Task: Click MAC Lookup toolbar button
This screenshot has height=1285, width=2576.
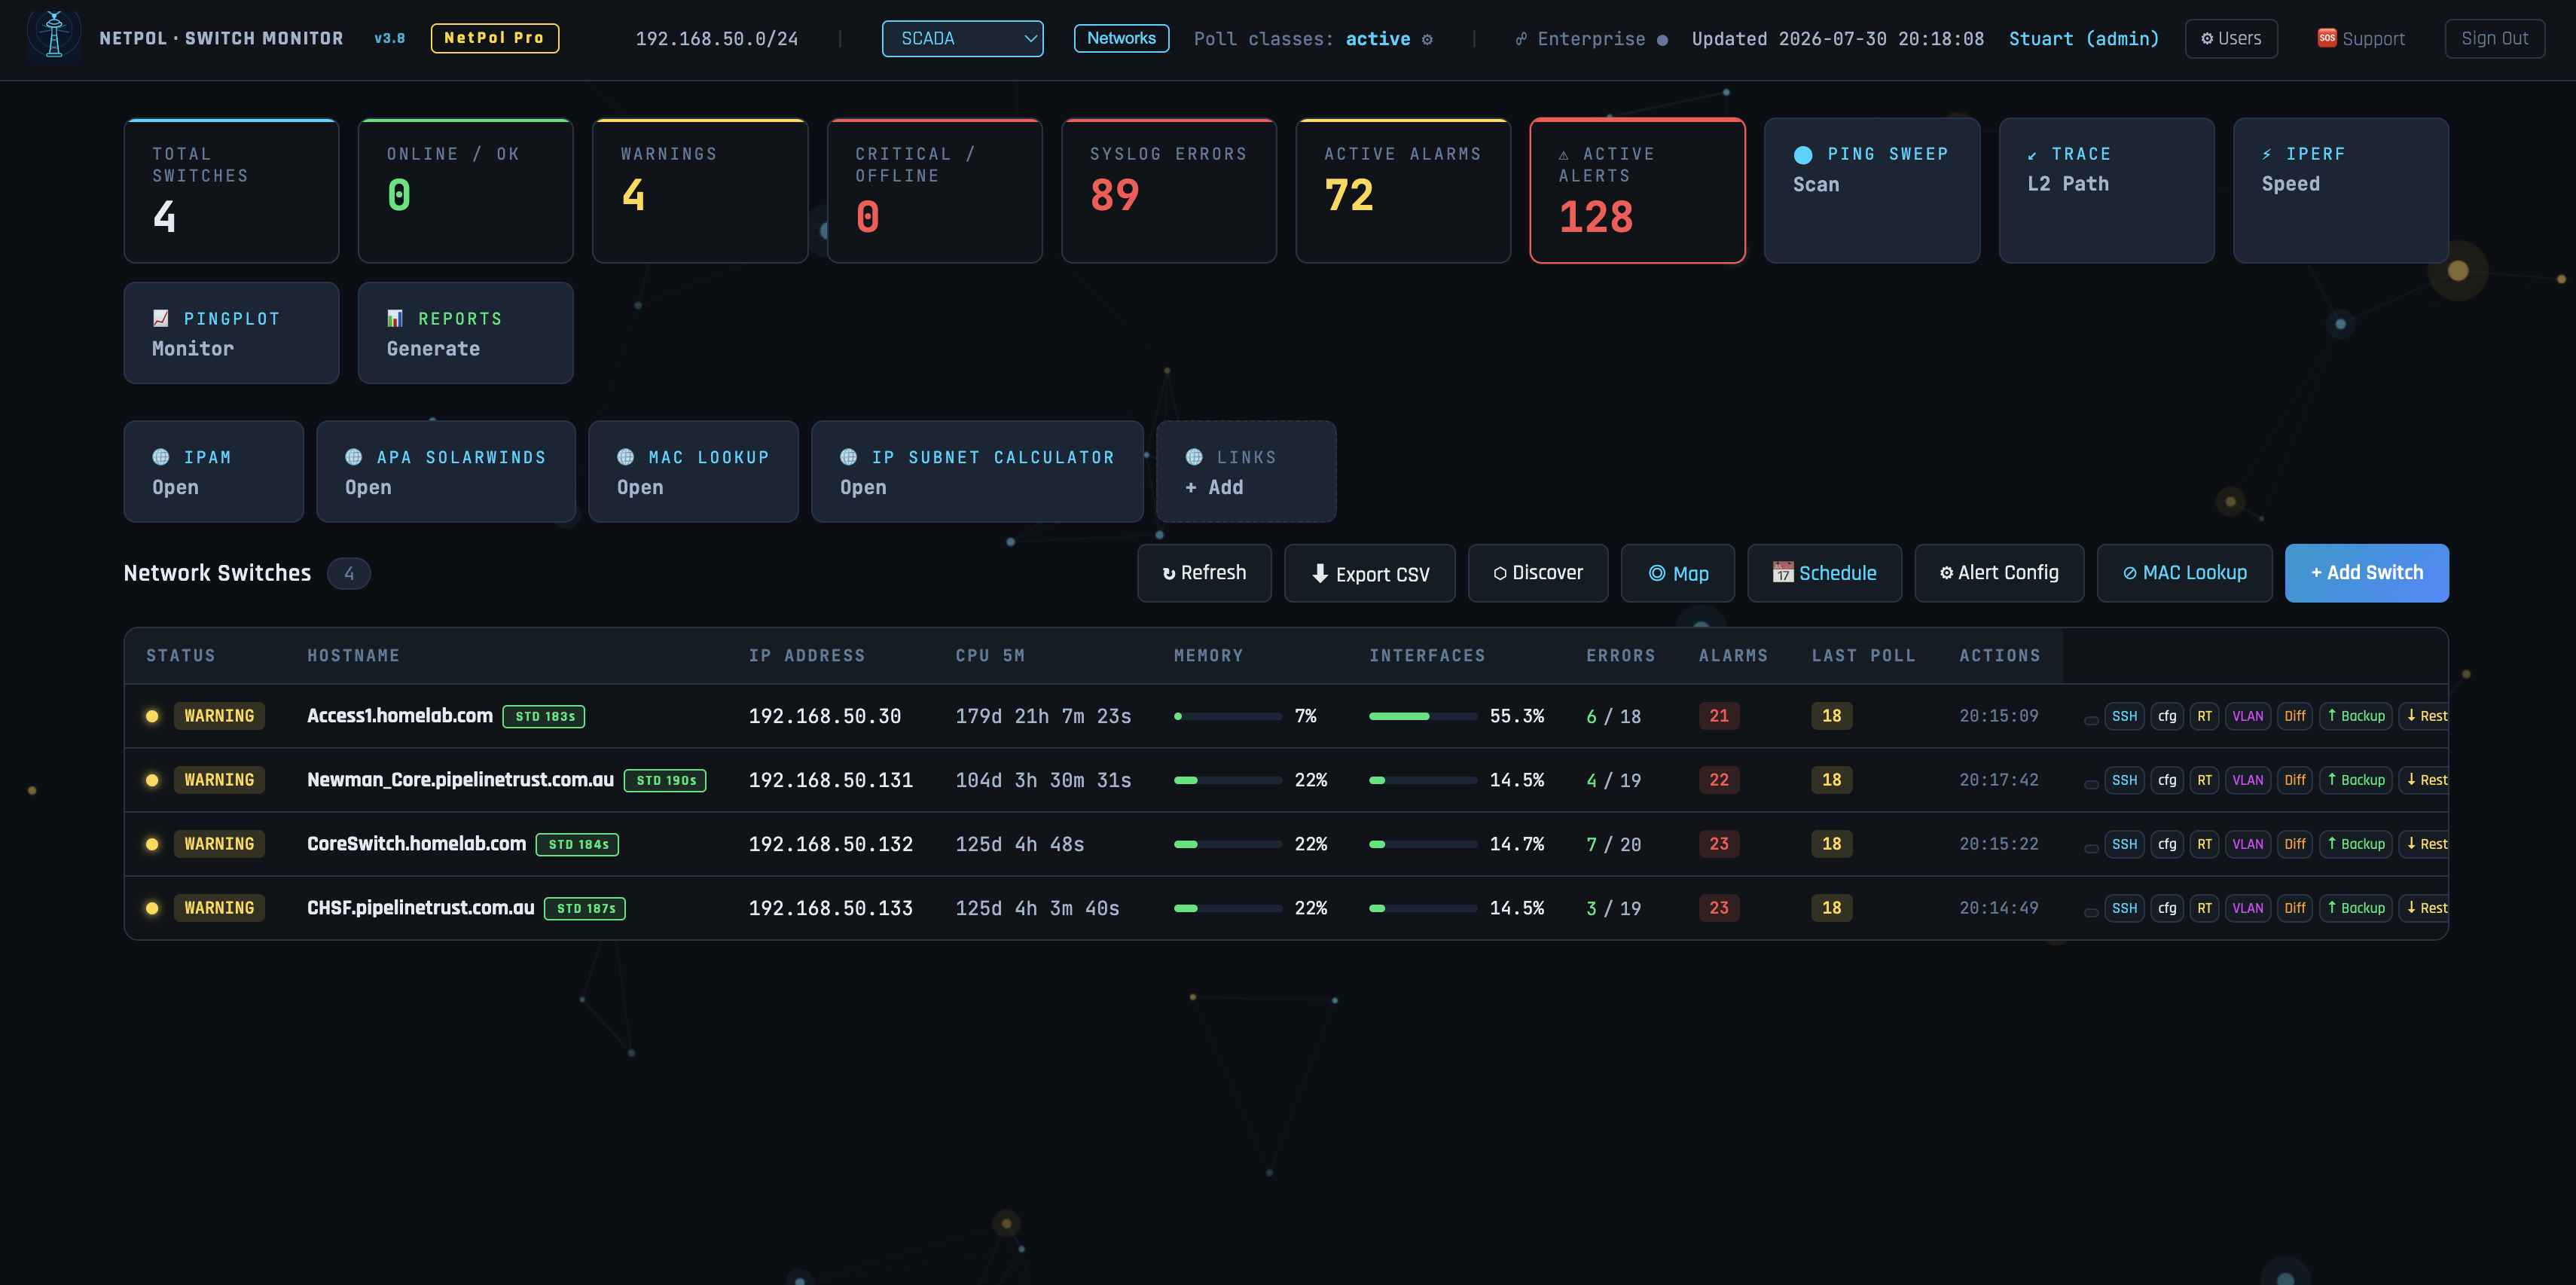Action: (x=2184, y=573)
